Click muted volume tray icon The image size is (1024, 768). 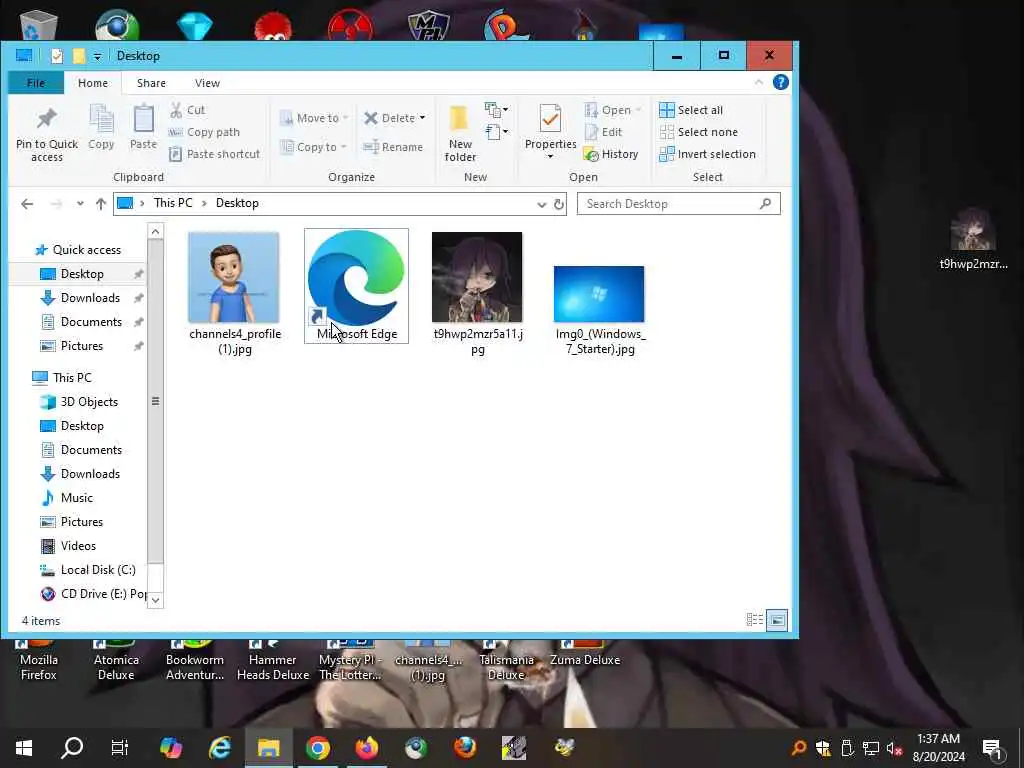895,748
